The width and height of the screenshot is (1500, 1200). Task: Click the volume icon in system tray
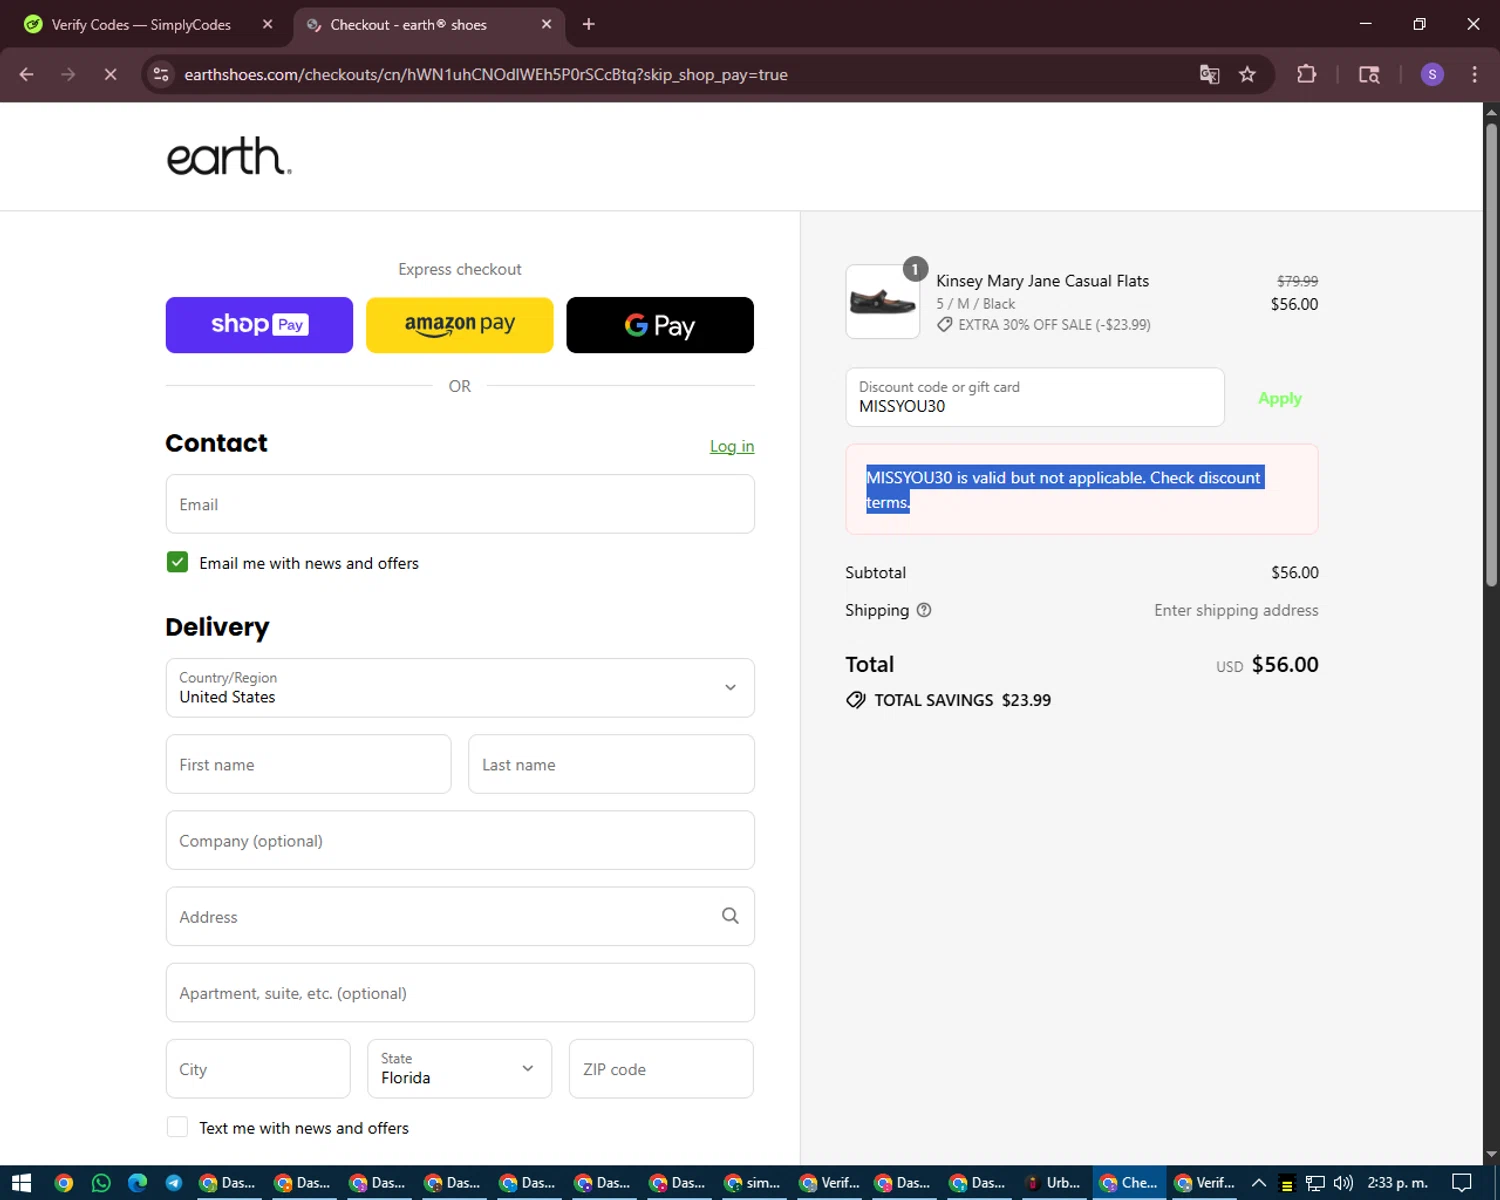tap(1343, 1183)
